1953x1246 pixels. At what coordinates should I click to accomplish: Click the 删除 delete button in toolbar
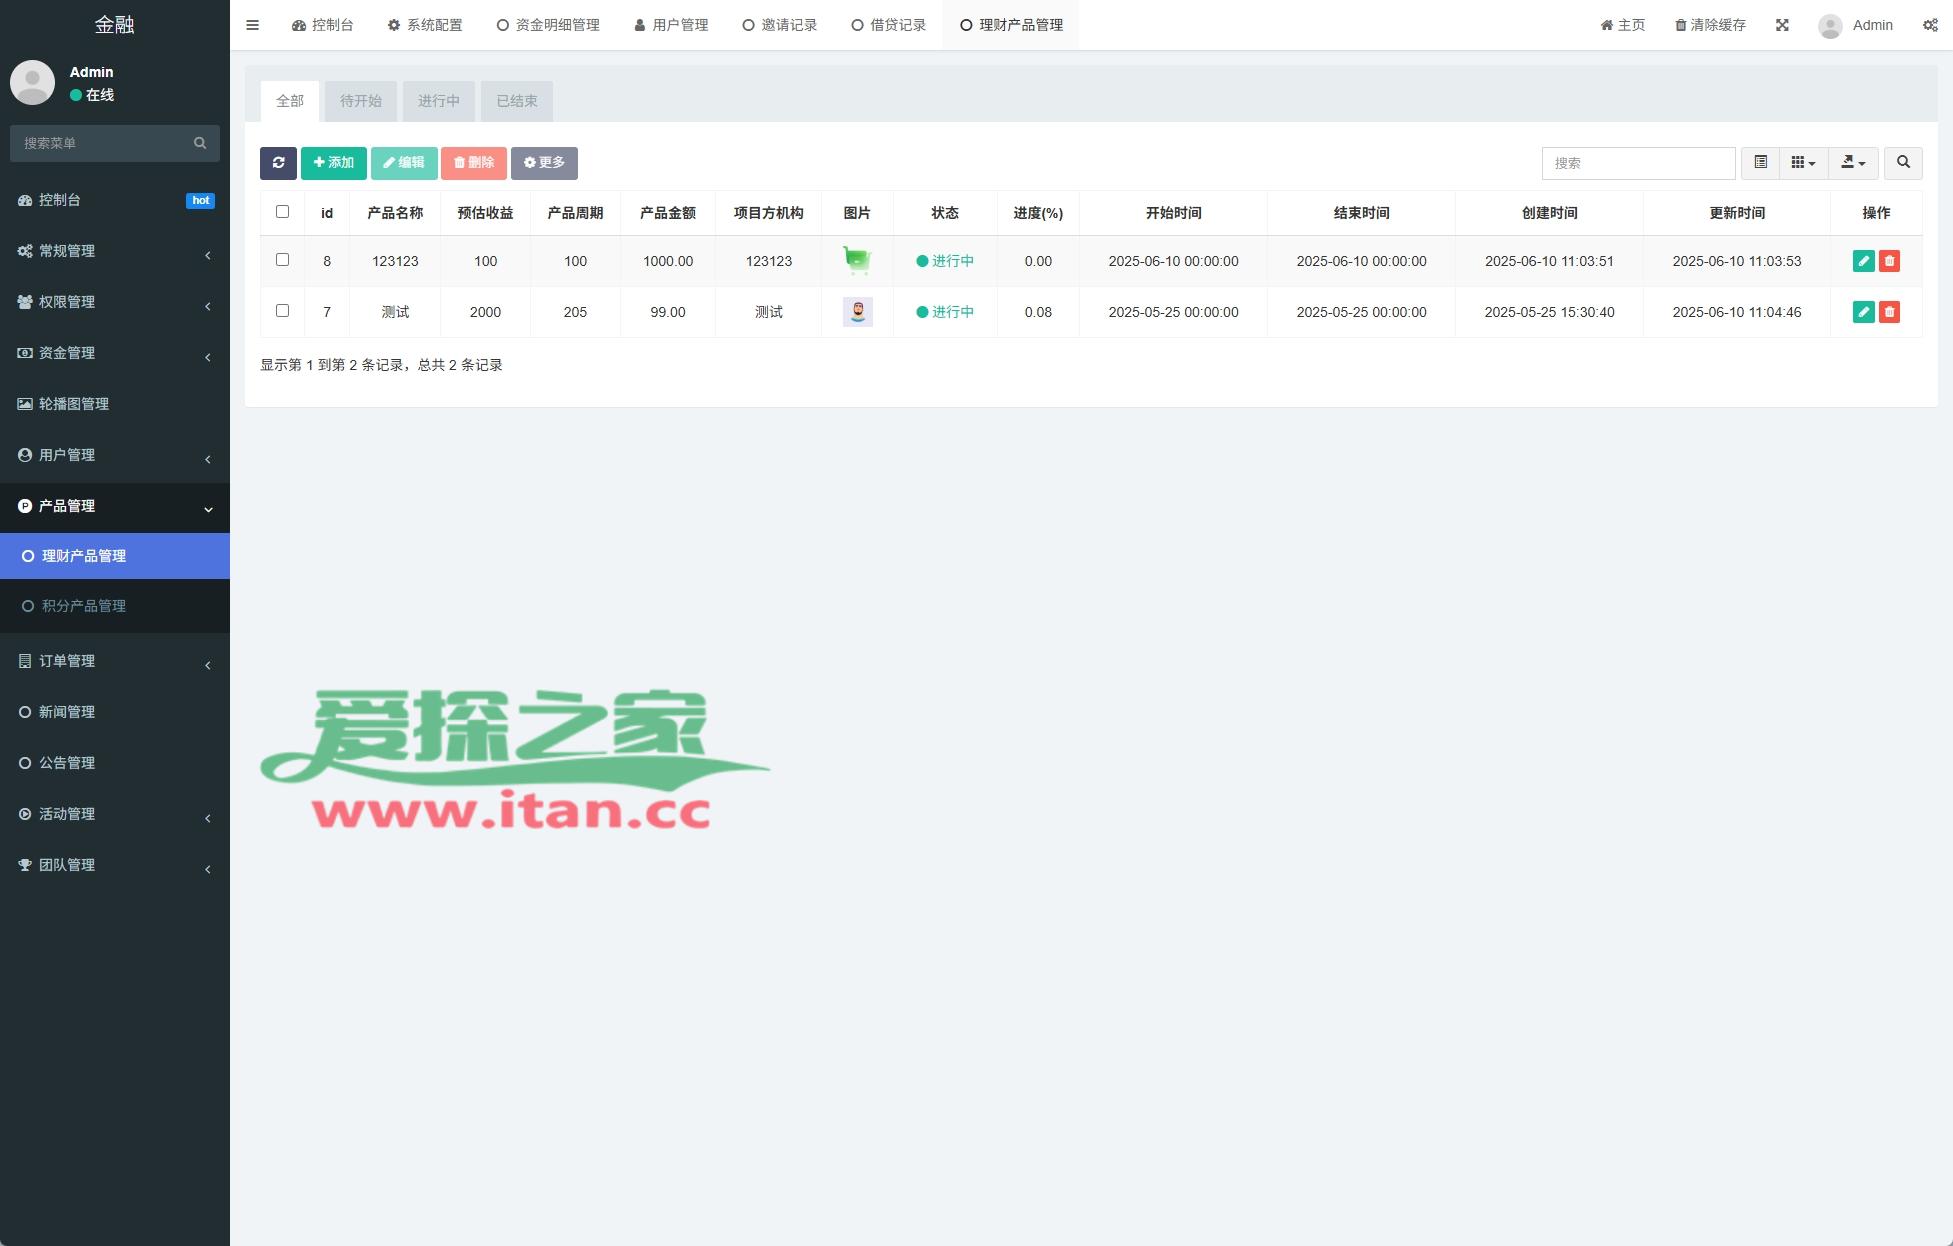[474, 163]
